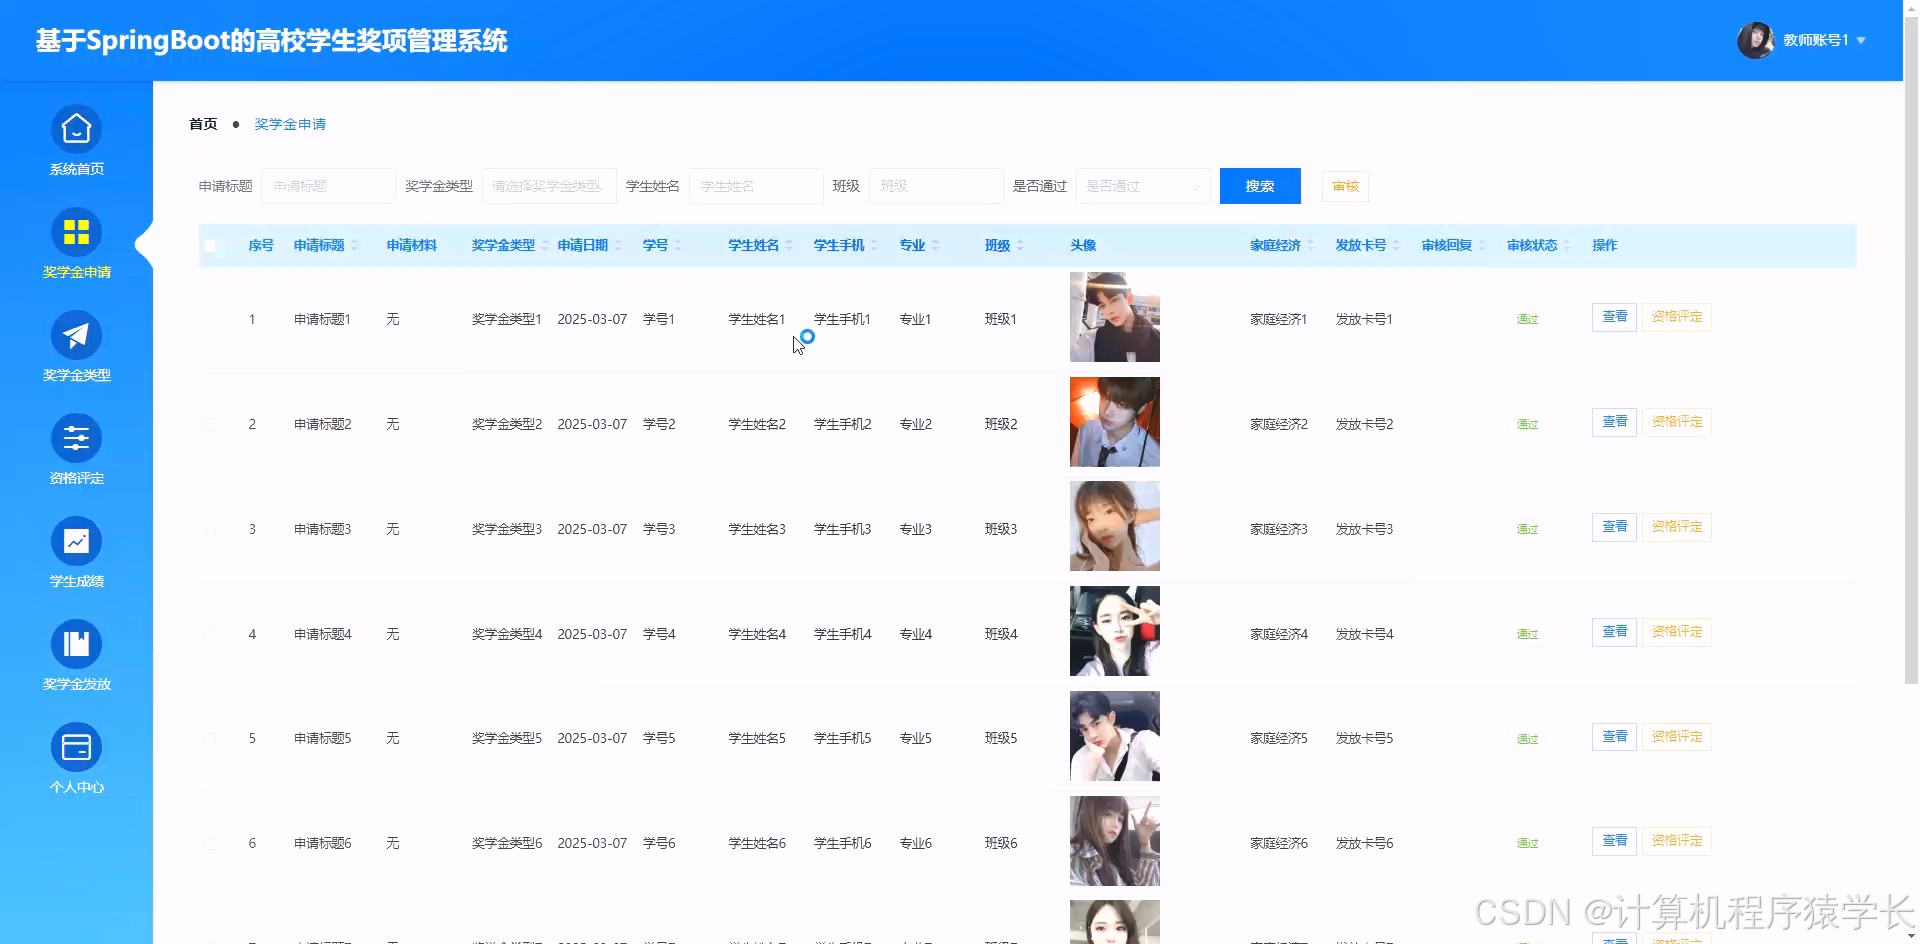Select 奖学金申请 breadcrumb tab
1920x944 pixels.
tap(290, 124)
